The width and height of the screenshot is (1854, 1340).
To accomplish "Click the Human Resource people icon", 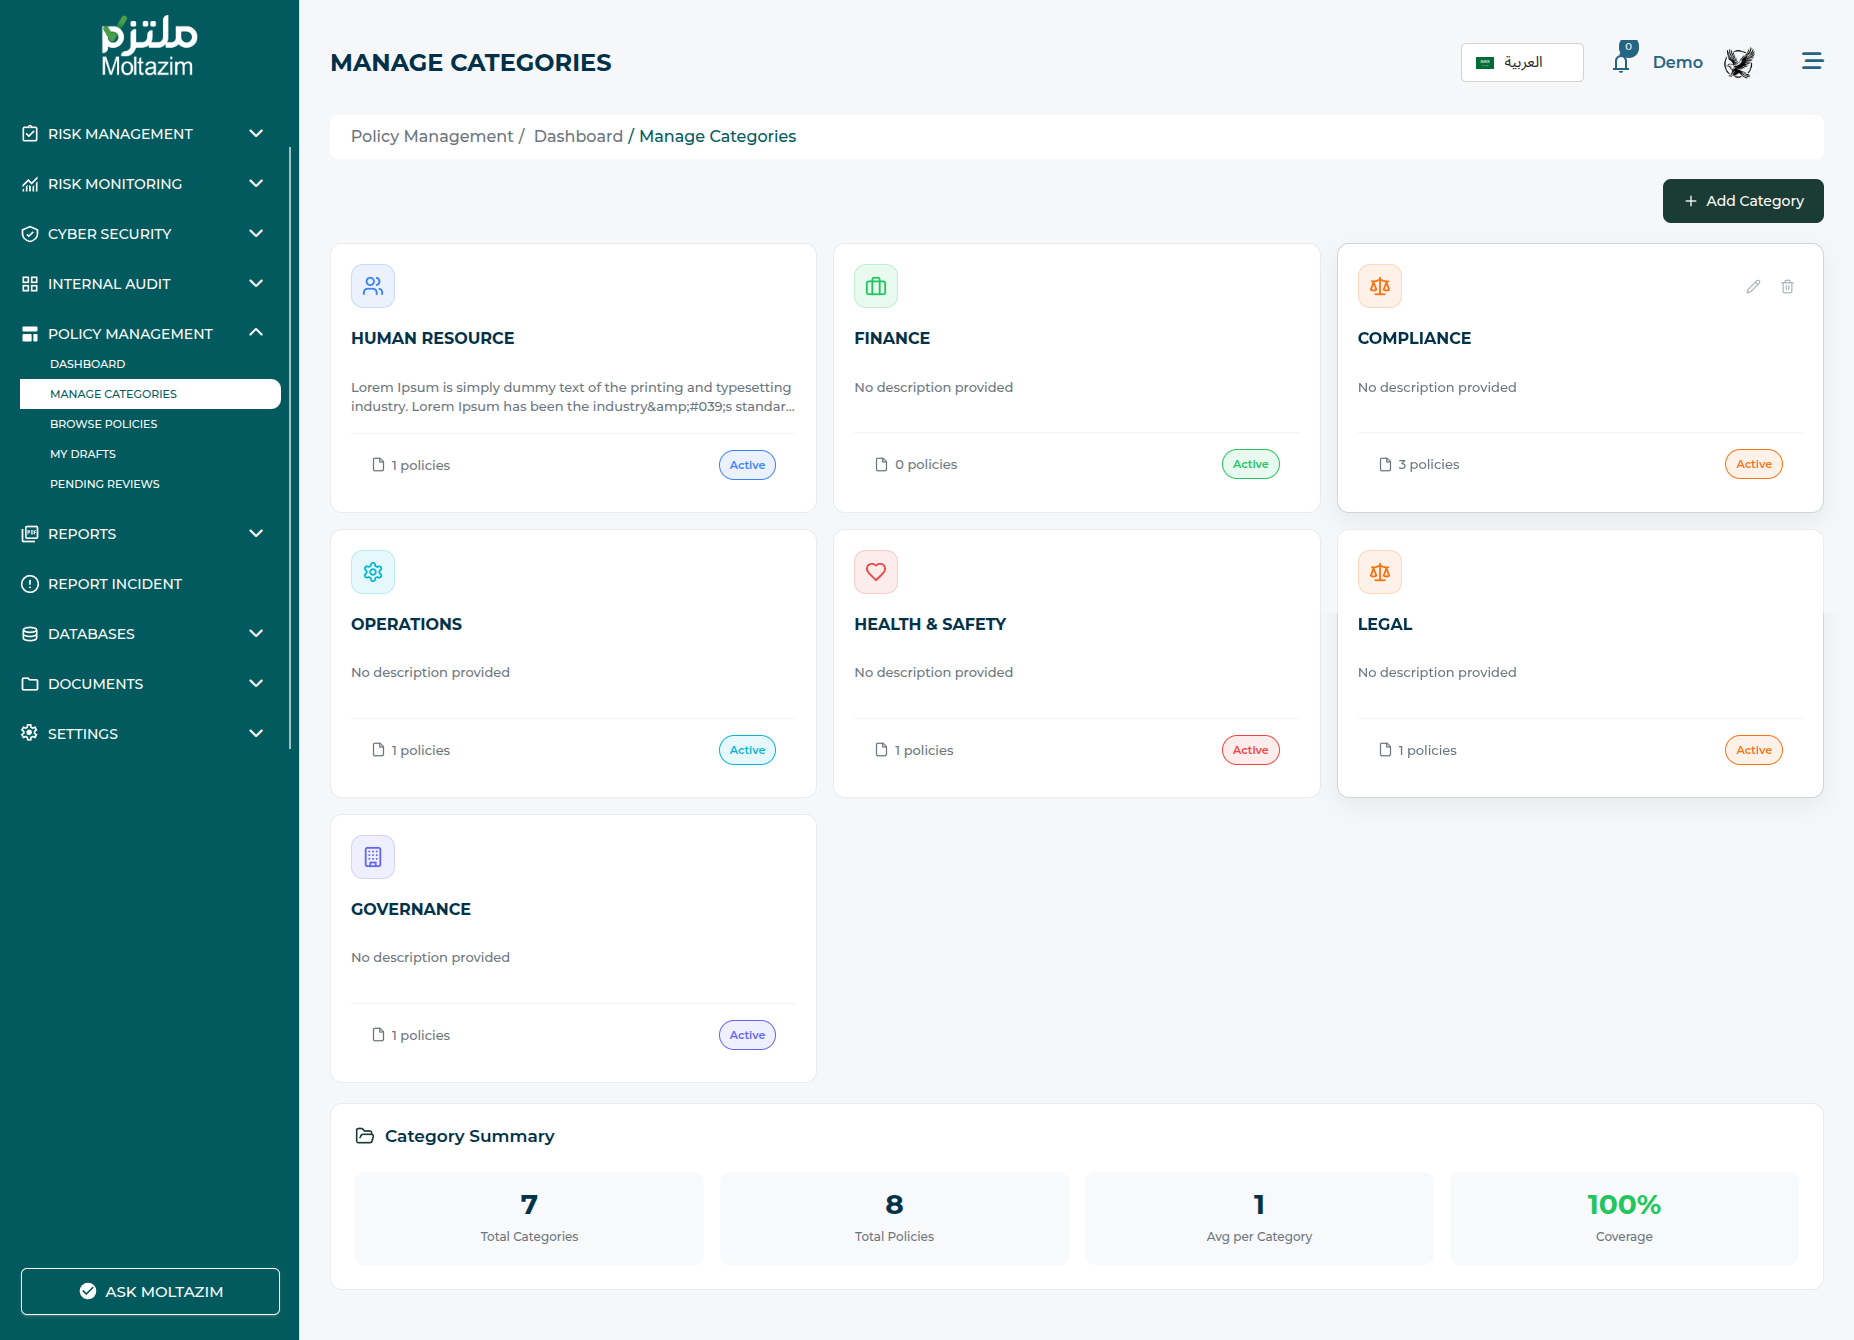I will click(373, 286).
